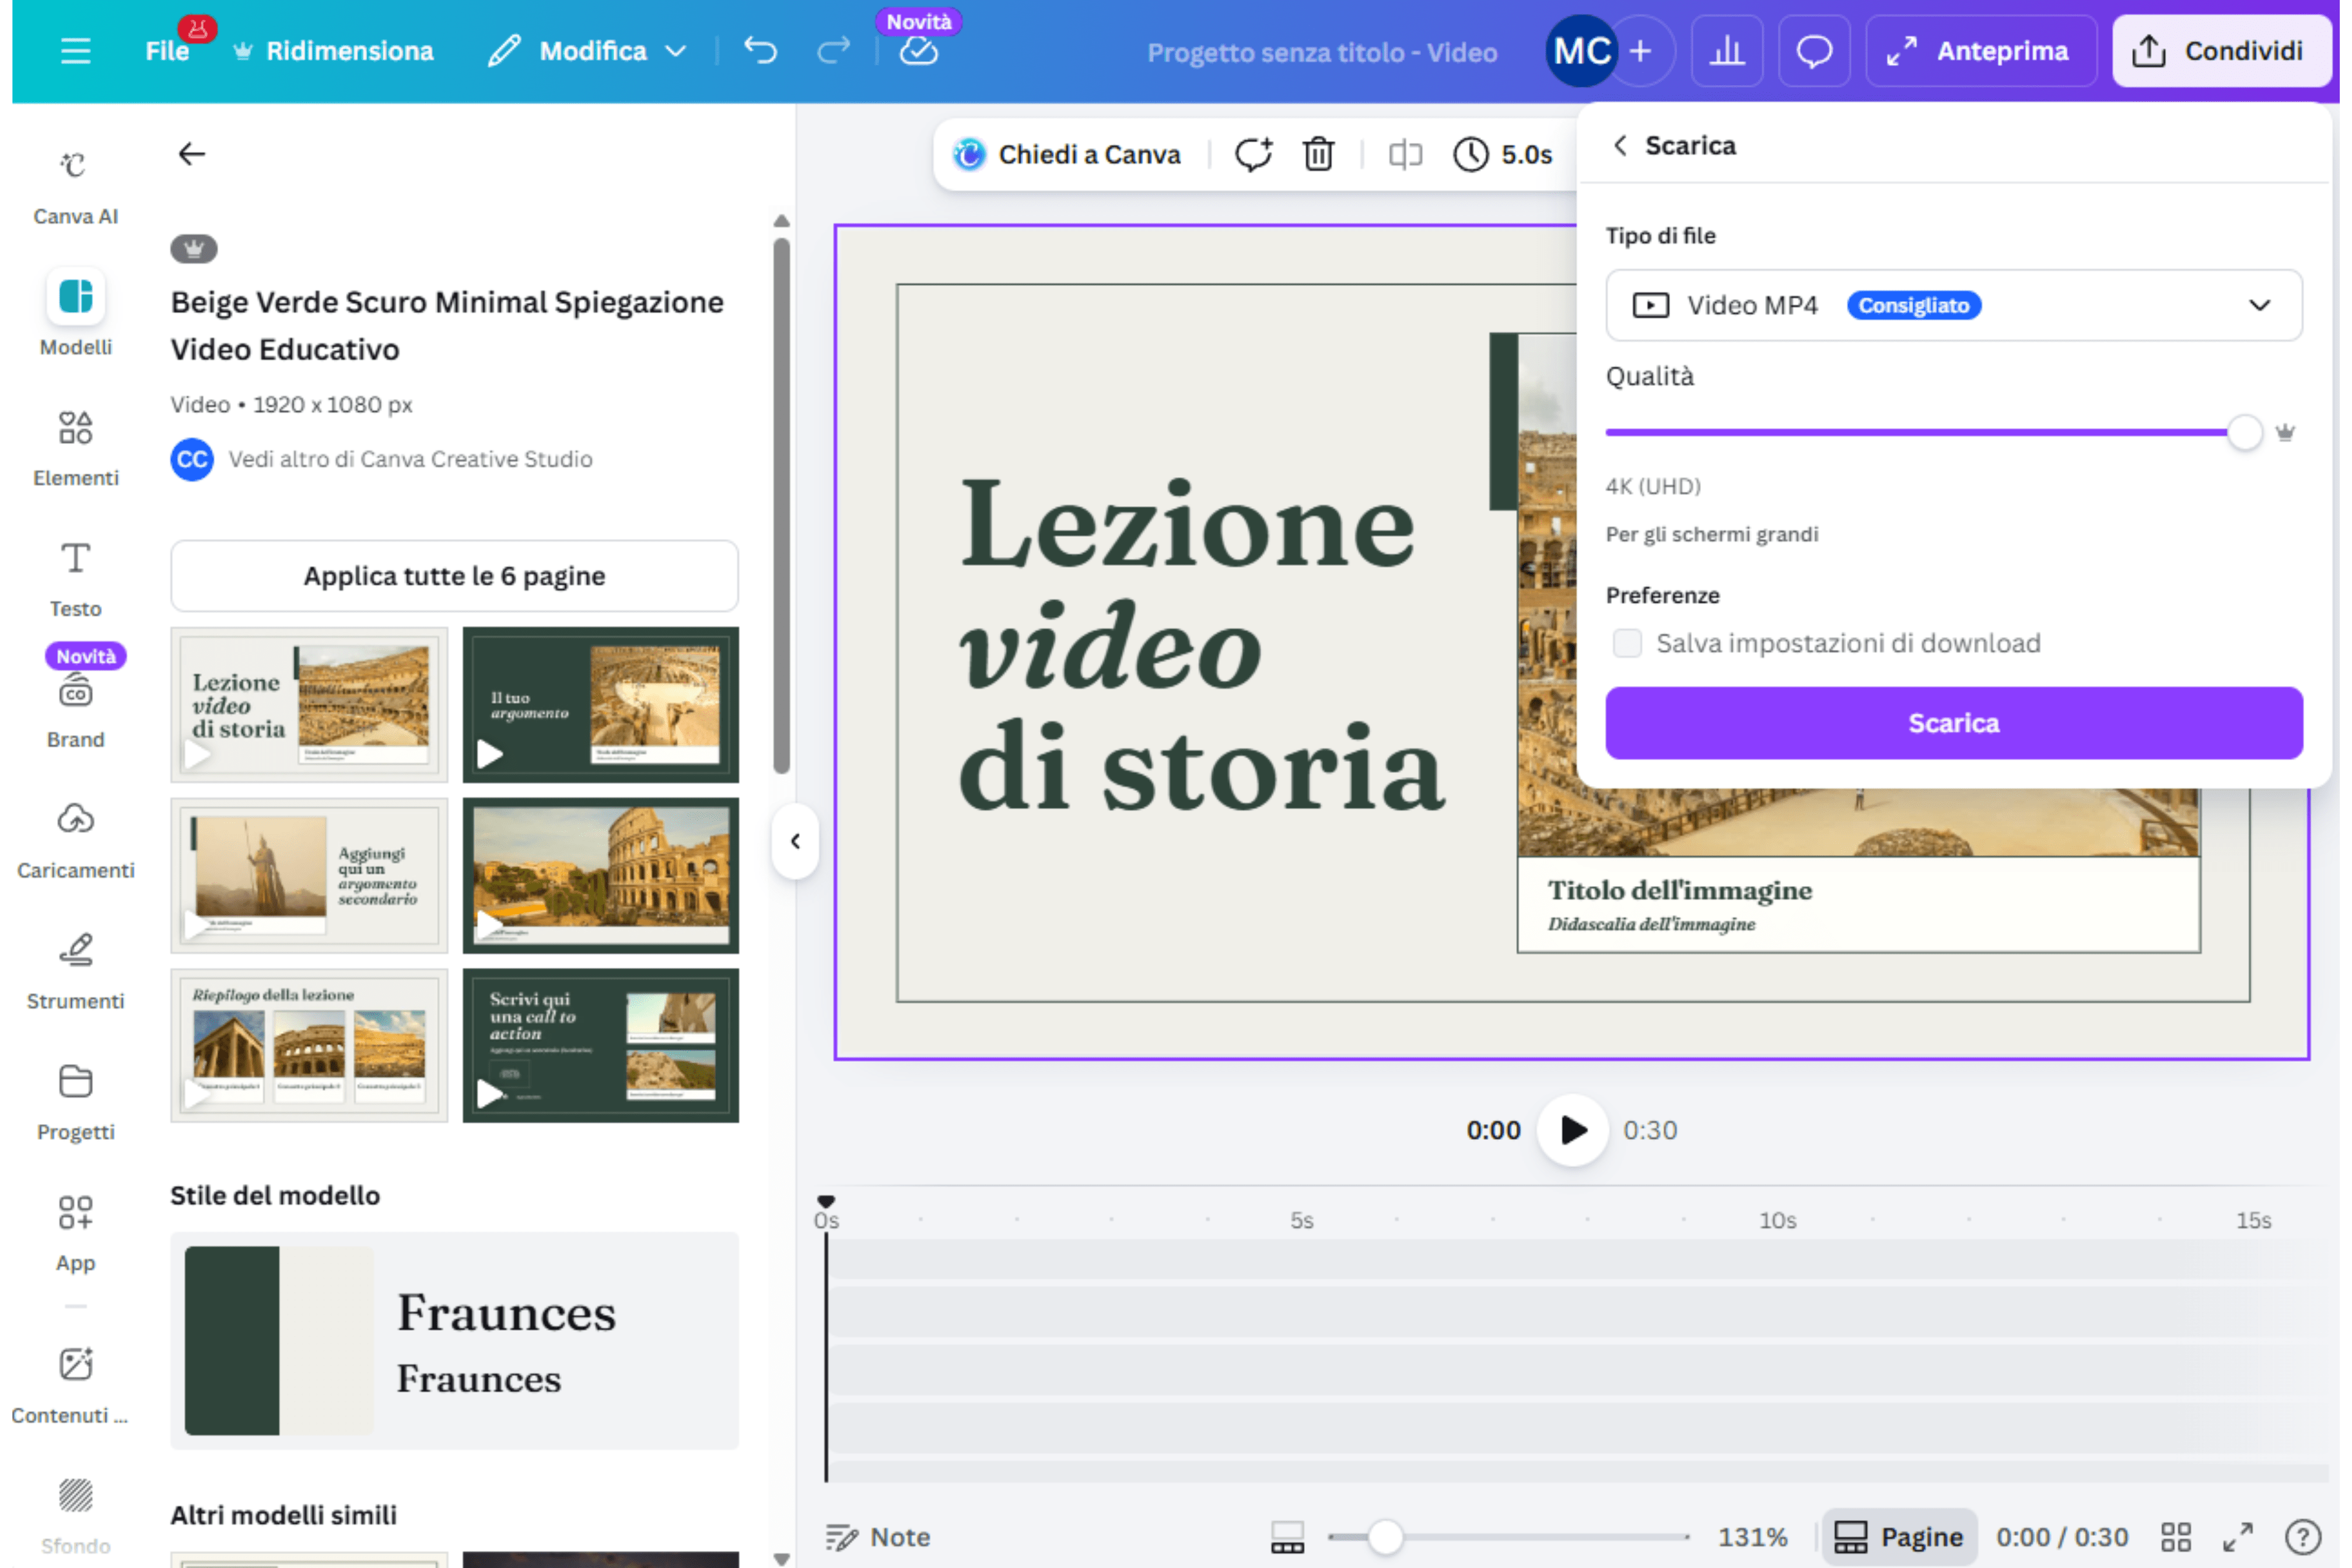The image size is (2352, 1568).
Task: Open the grid view icon in bottom bar
Action: (x=2175, y=1536)
